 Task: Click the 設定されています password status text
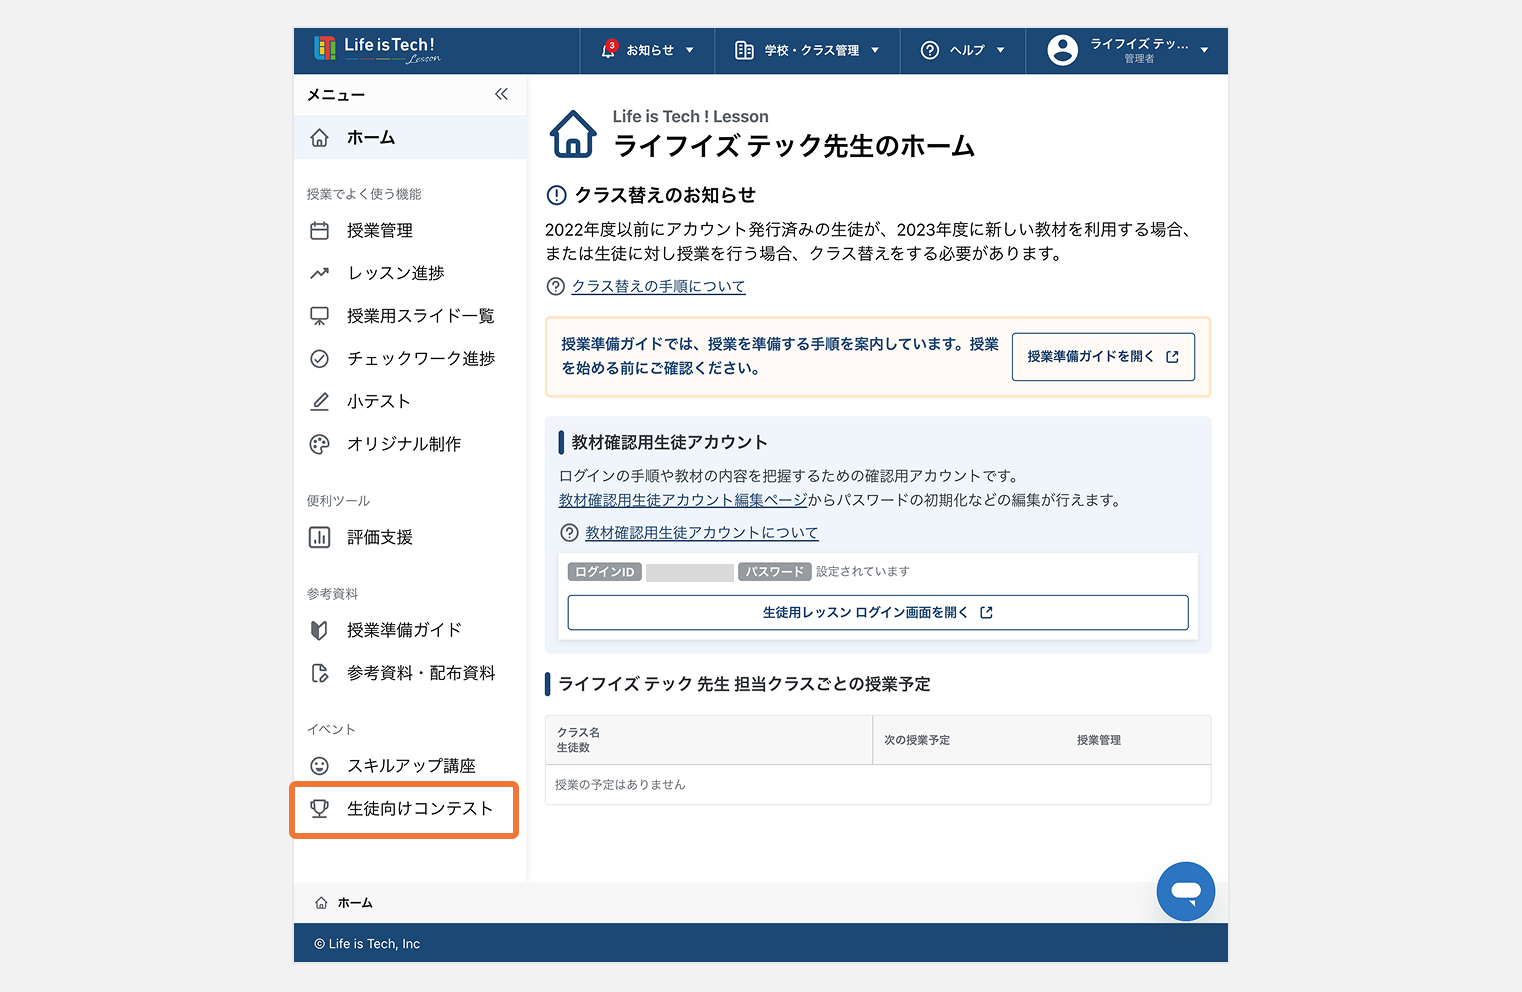863,572
